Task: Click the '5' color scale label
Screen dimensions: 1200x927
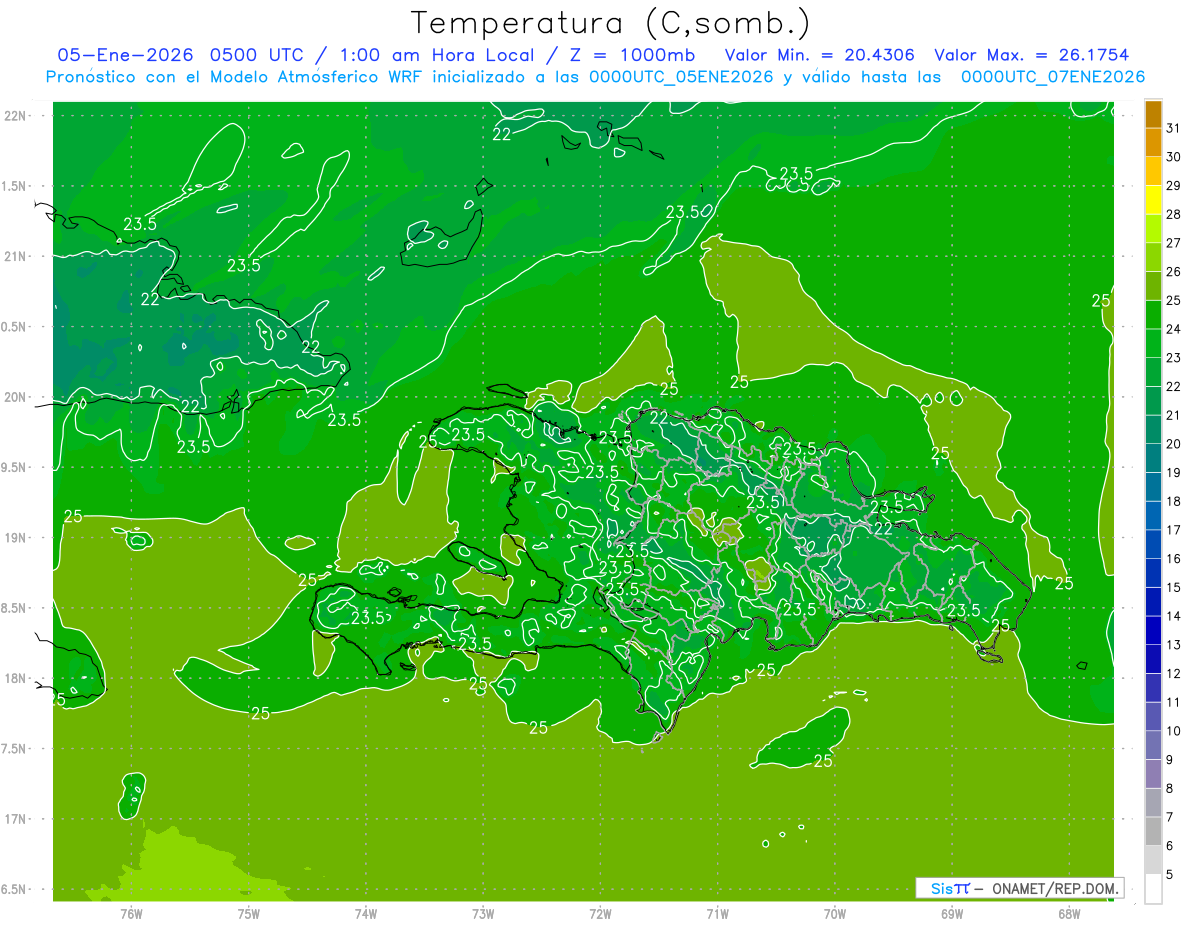Action: click(x=1170, y=874)
